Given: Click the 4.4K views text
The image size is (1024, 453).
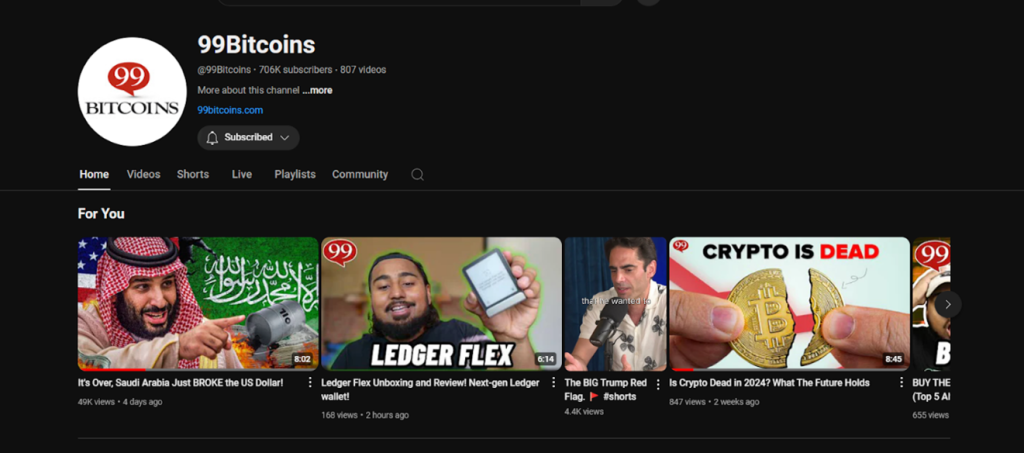Looking at the screenshot, I should pos(584,412).
